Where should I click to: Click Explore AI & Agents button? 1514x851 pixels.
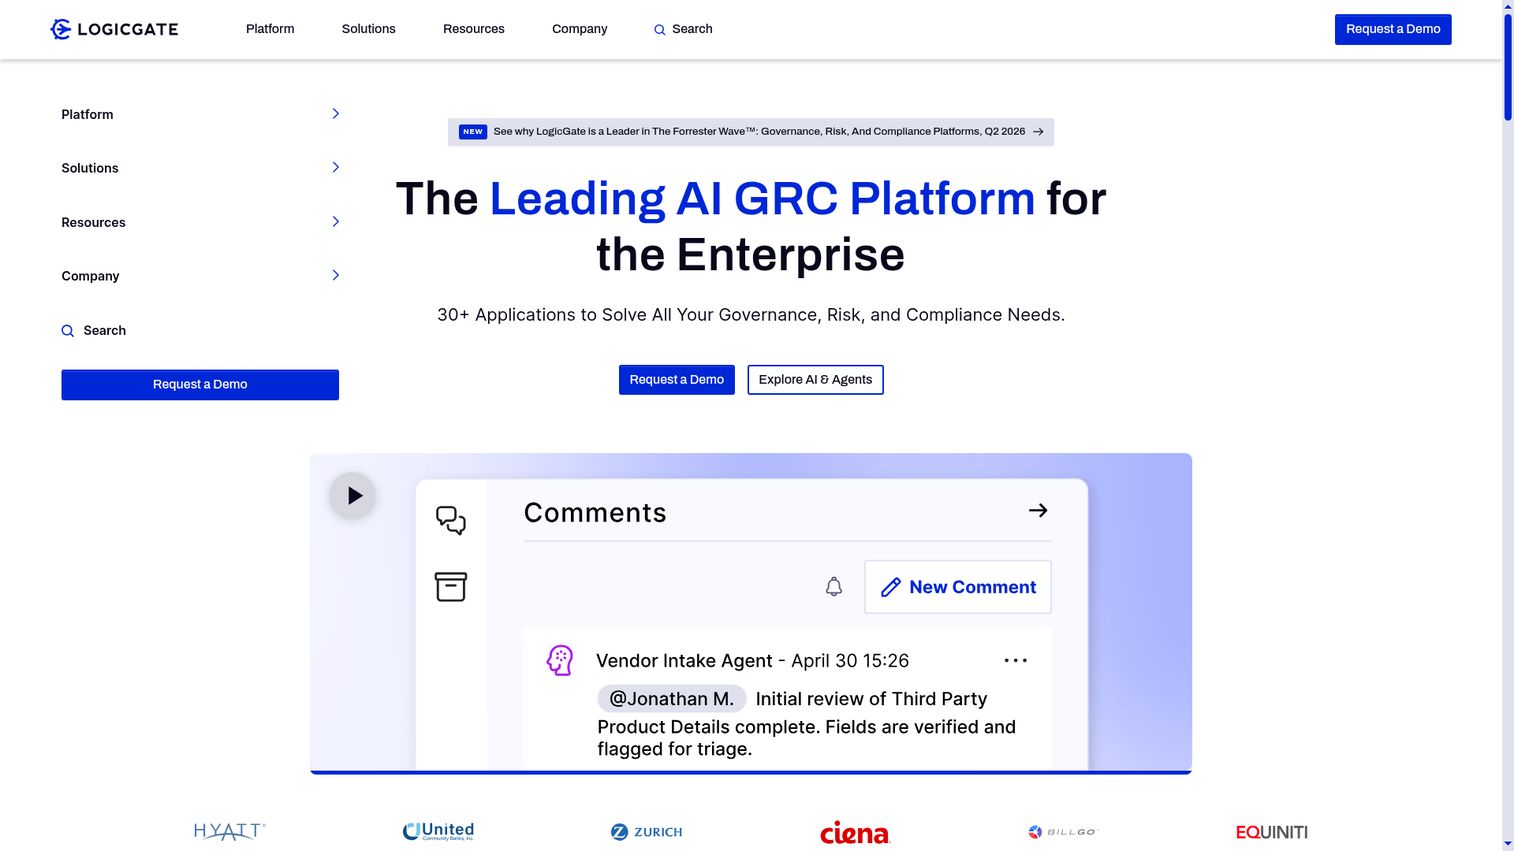[815, 380]
